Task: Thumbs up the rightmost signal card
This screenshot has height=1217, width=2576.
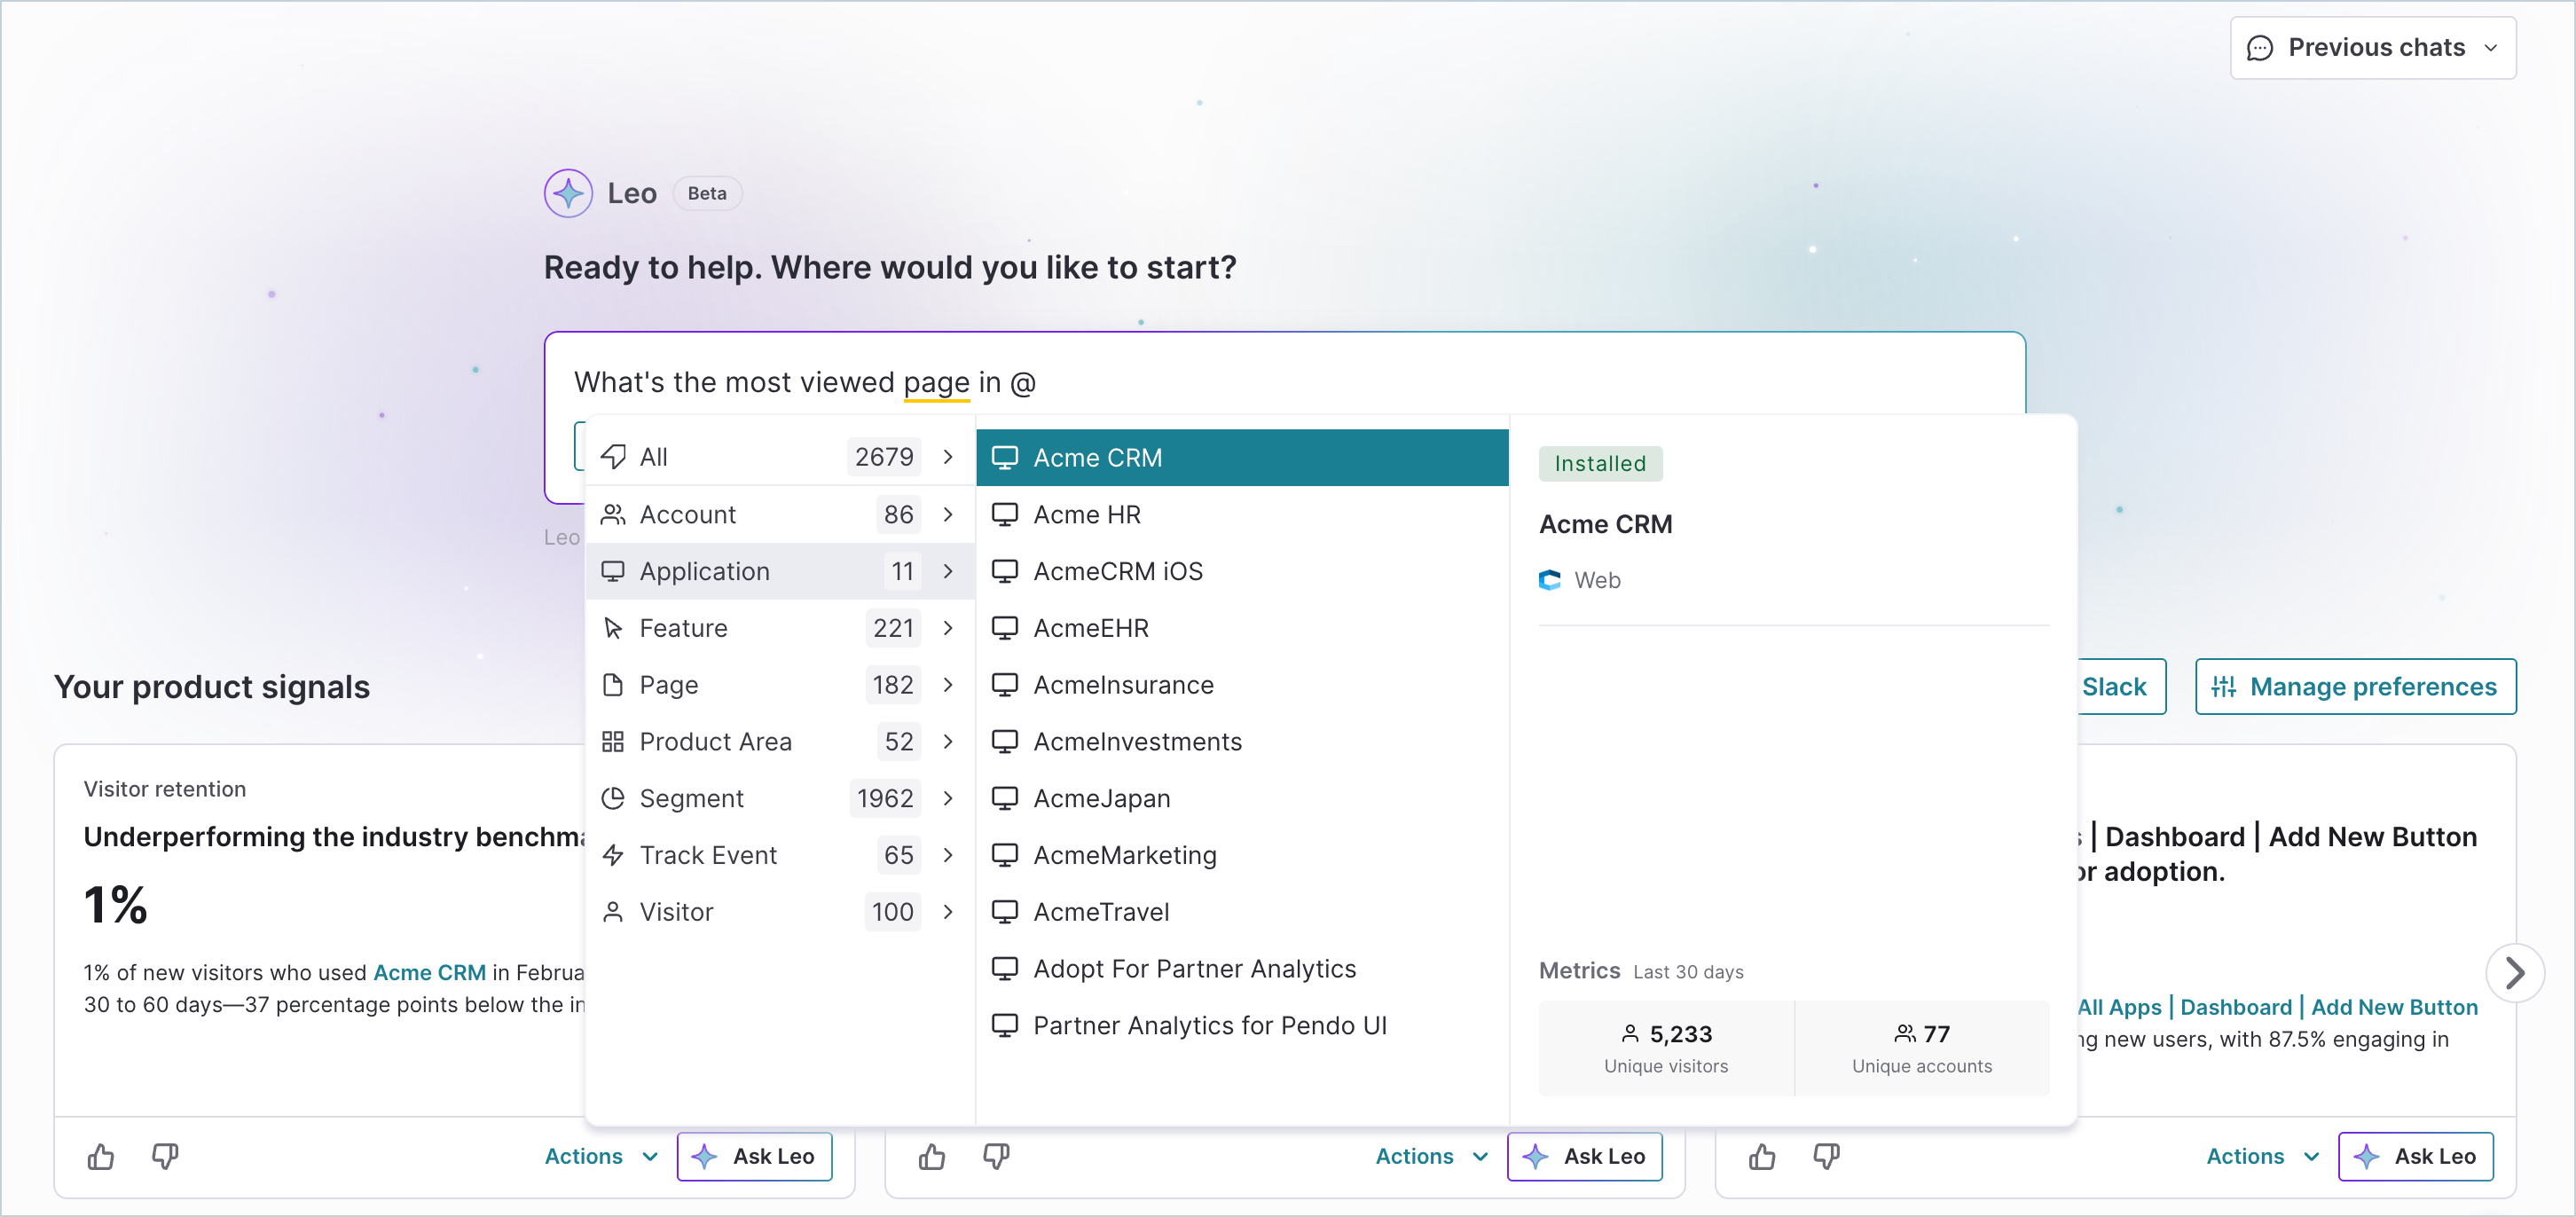Action: click(1762, 1157)
